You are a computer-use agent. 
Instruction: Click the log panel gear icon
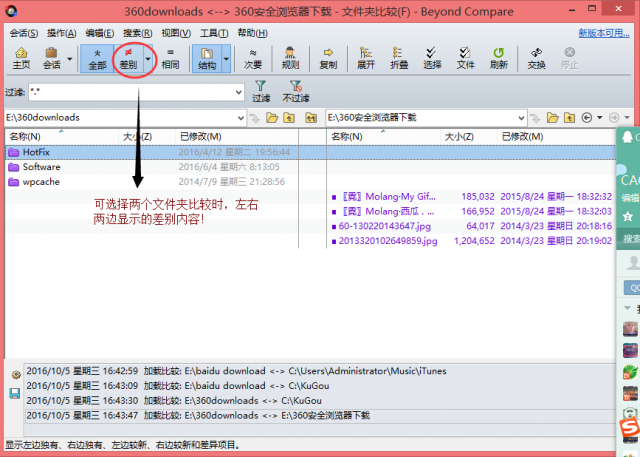pos(16,375)
